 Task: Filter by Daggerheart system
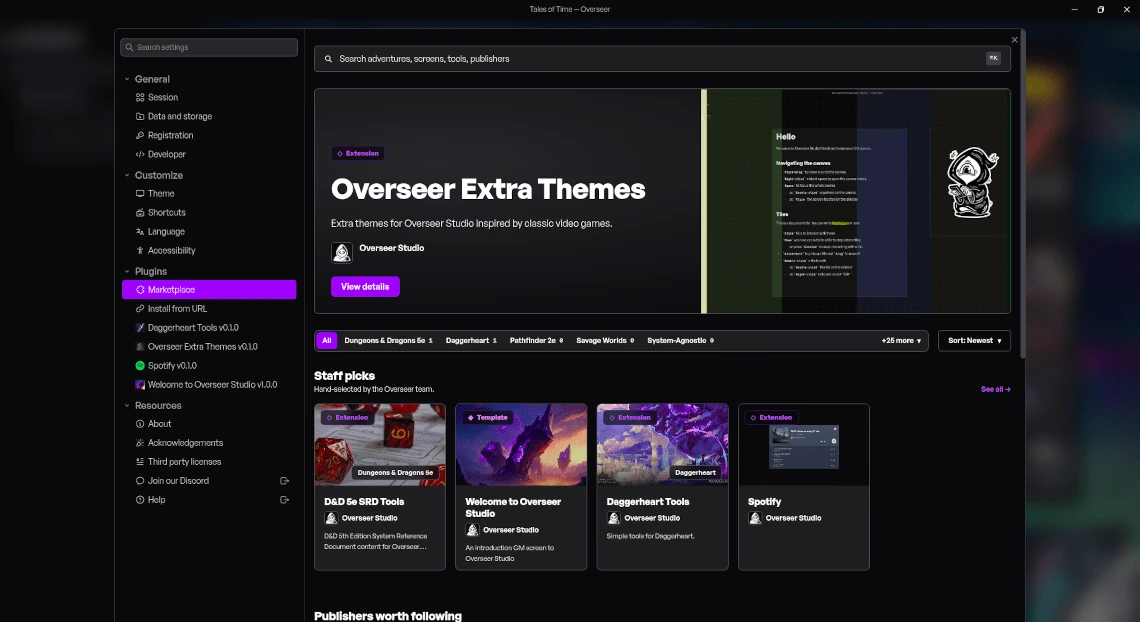[x=471, y=340]
